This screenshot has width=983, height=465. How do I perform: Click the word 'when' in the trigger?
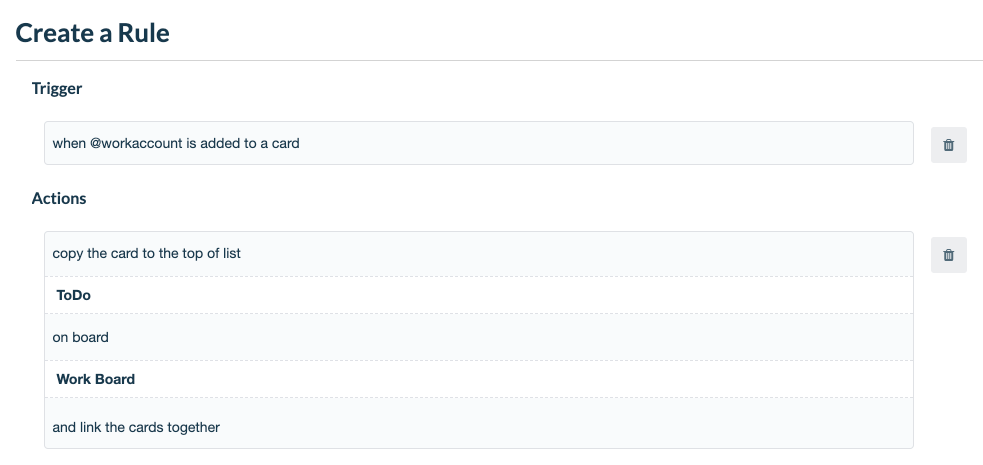[x=69, y=144]
